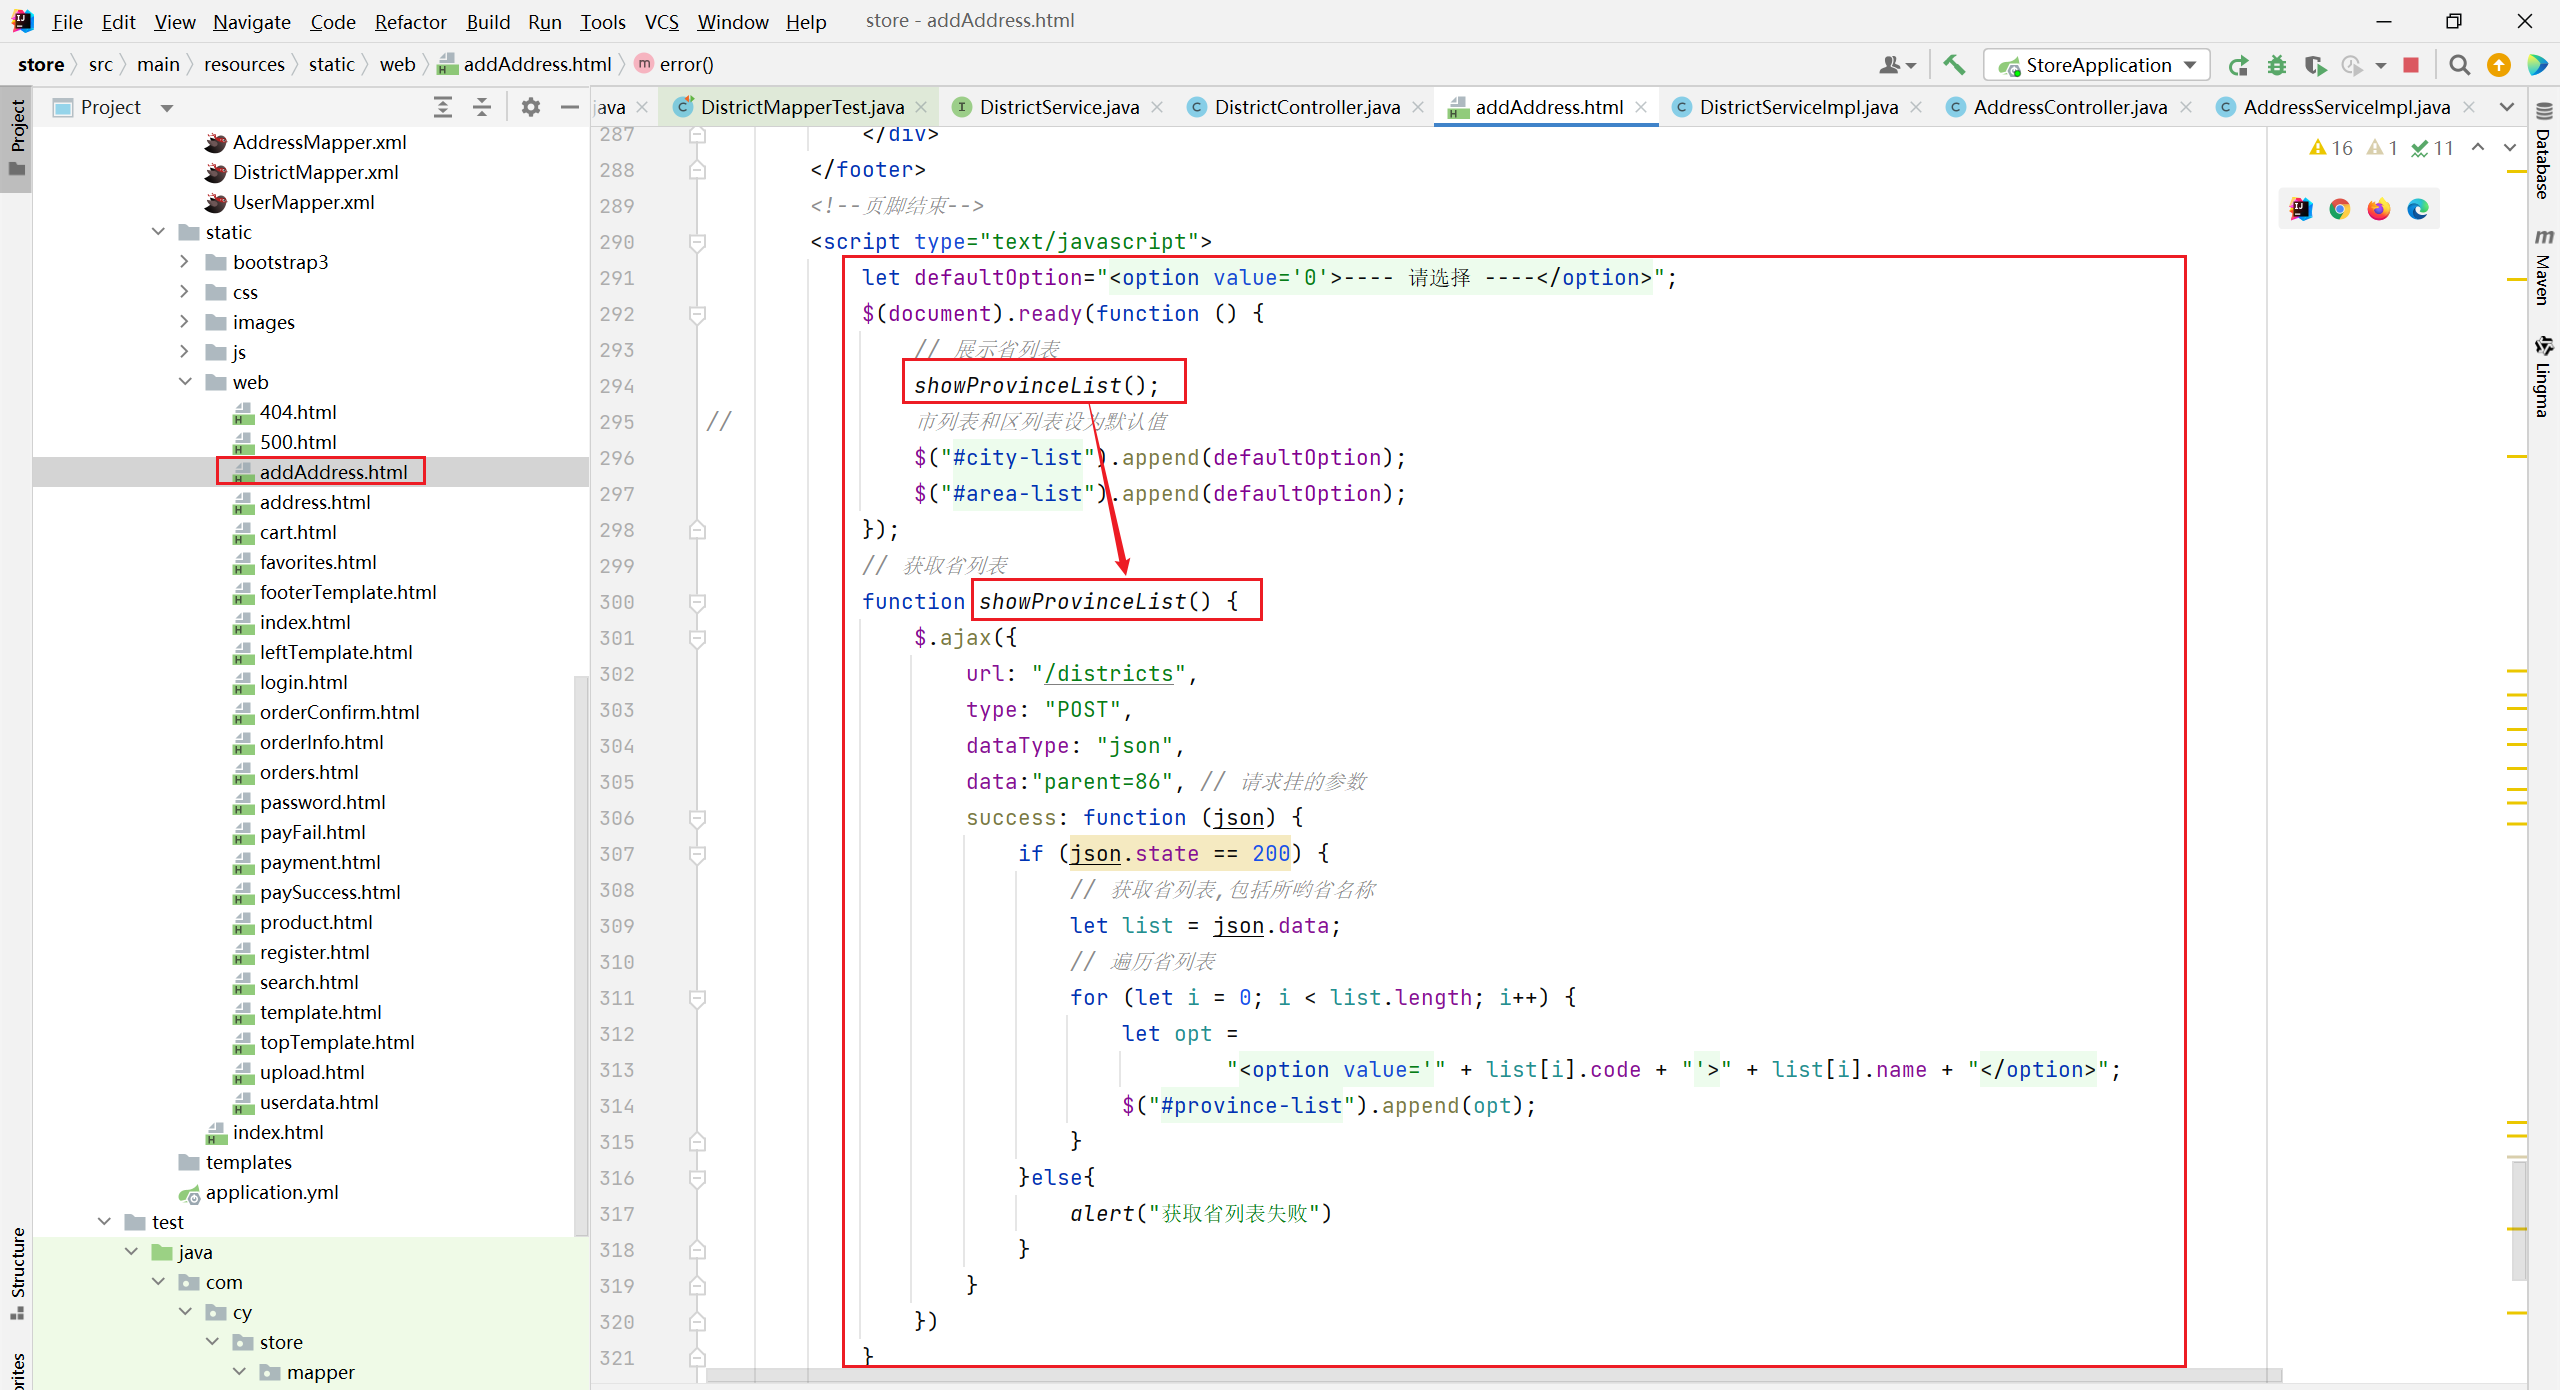Expand the bootstrap3 folder
Viewport: 2560px width, 1390px height.
click(x=184, y=262)
